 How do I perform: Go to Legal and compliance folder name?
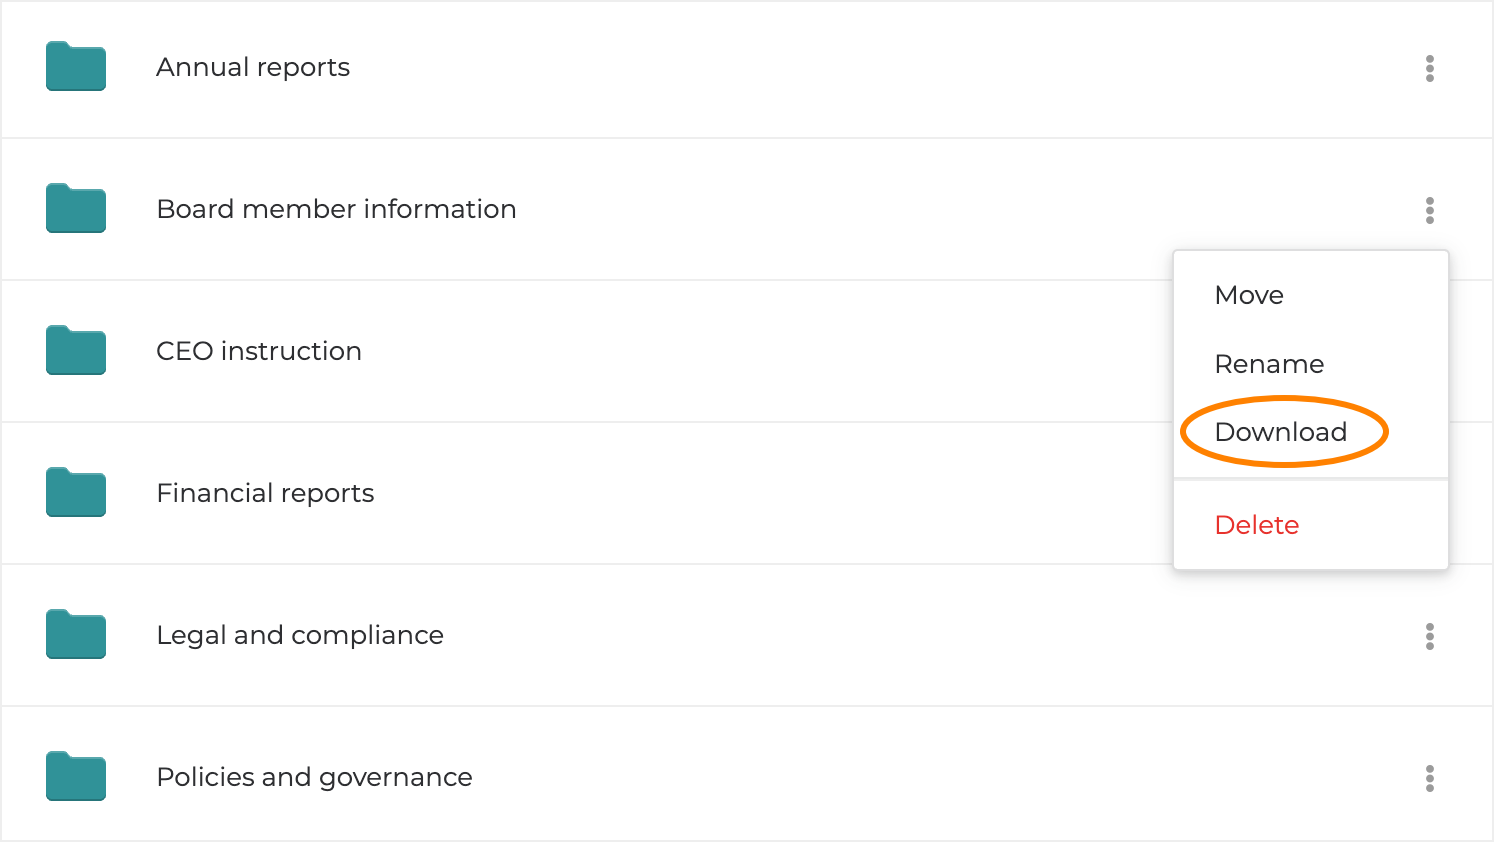[300, 635]
